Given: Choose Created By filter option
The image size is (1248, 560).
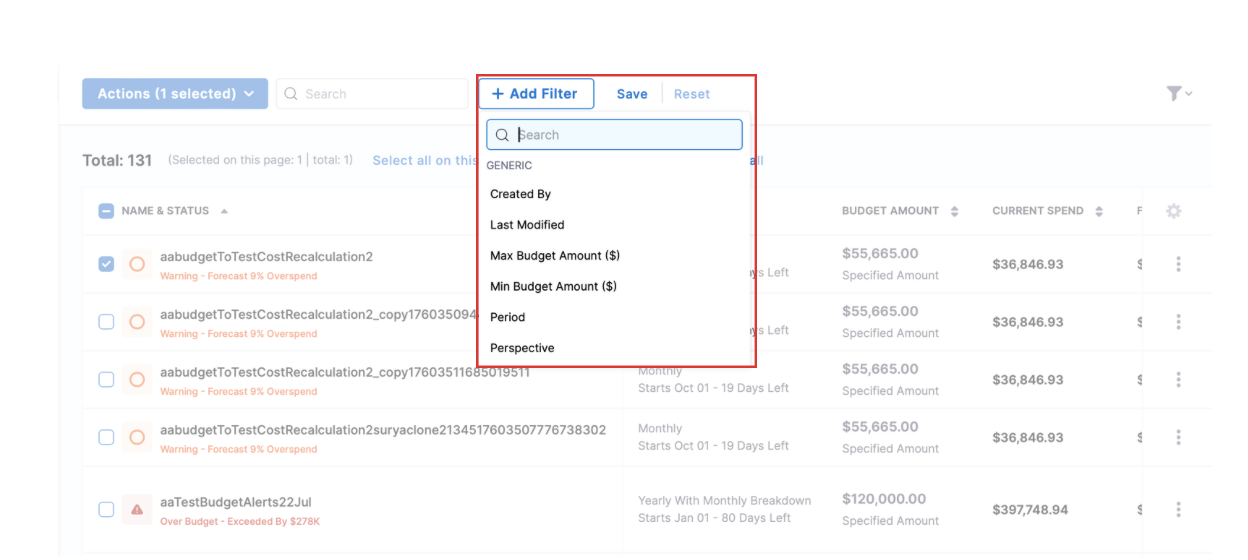Looking at the screenshot, I should click(x=520, y=194).
